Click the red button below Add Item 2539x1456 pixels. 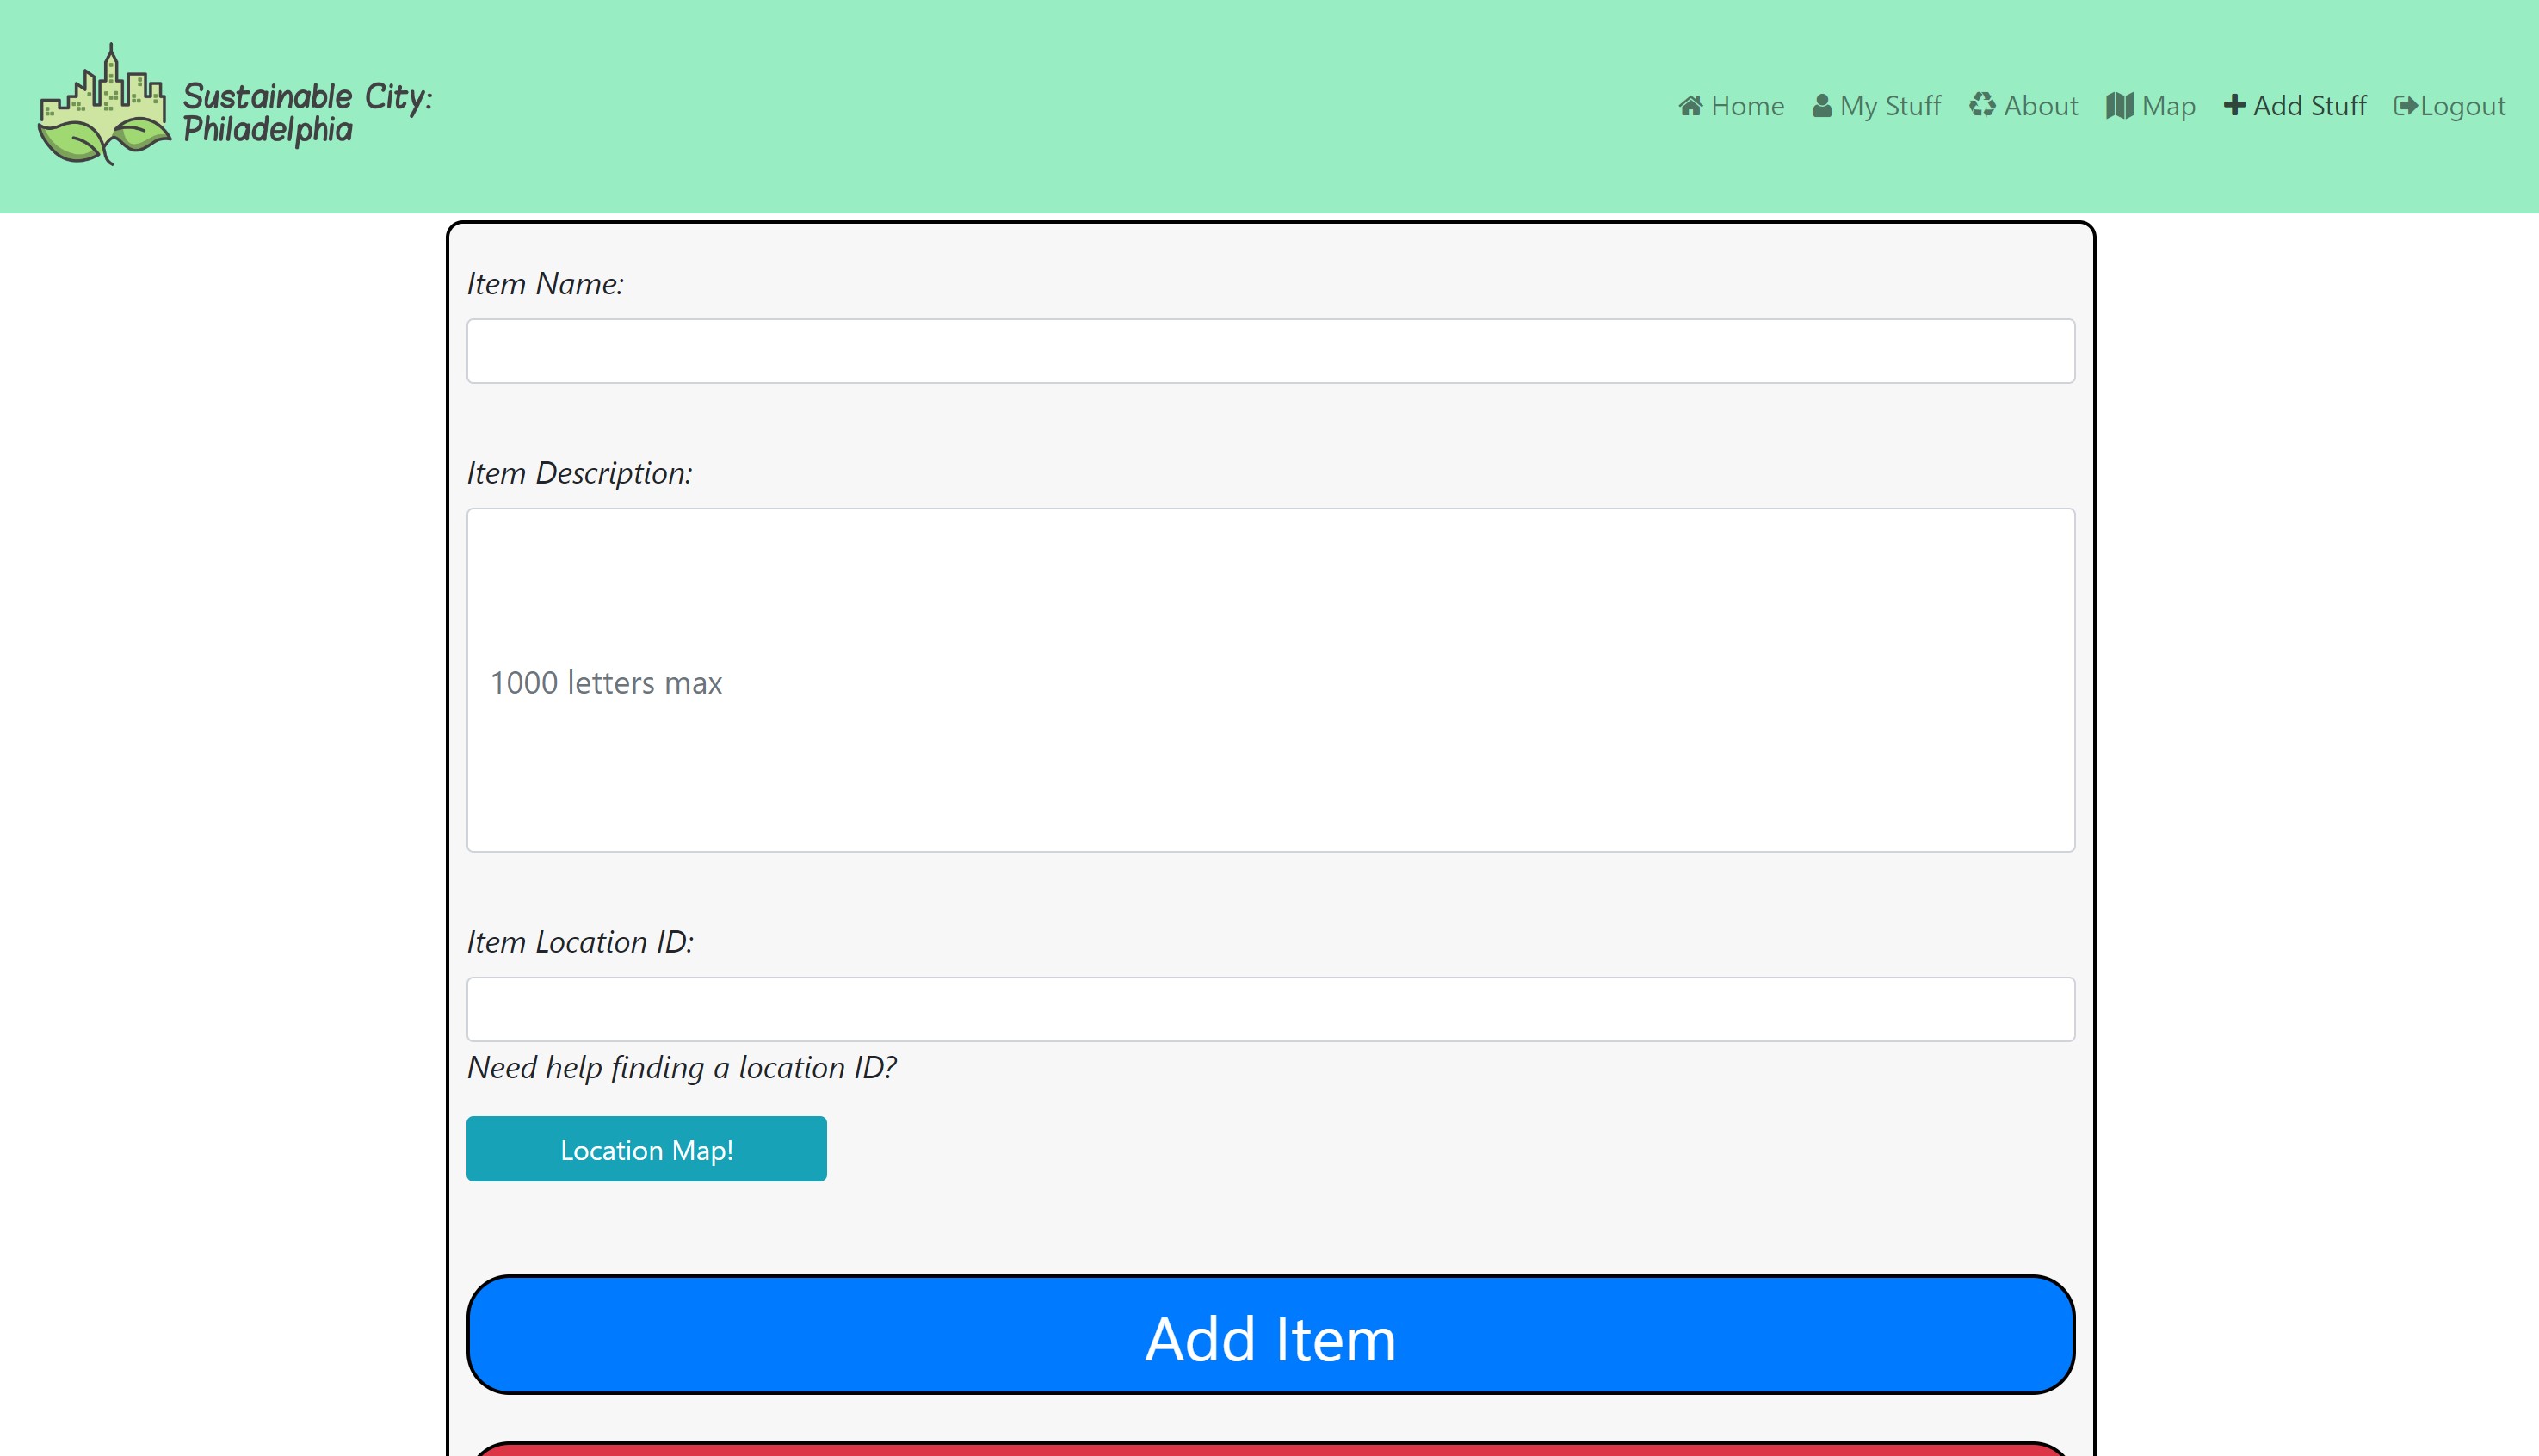tap(1270, 1449)
